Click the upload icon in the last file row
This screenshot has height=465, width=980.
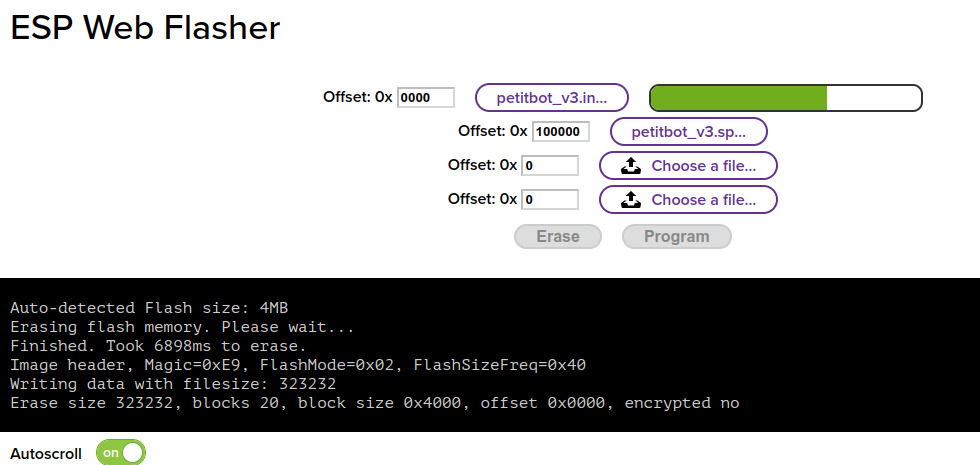[631, 200]
